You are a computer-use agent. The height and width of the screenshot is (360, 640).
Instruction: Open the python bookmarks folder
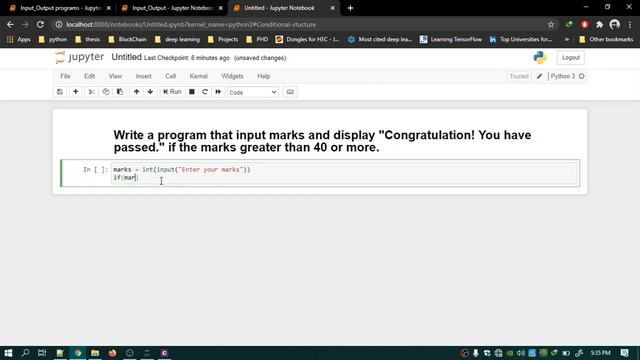[53, 40]
